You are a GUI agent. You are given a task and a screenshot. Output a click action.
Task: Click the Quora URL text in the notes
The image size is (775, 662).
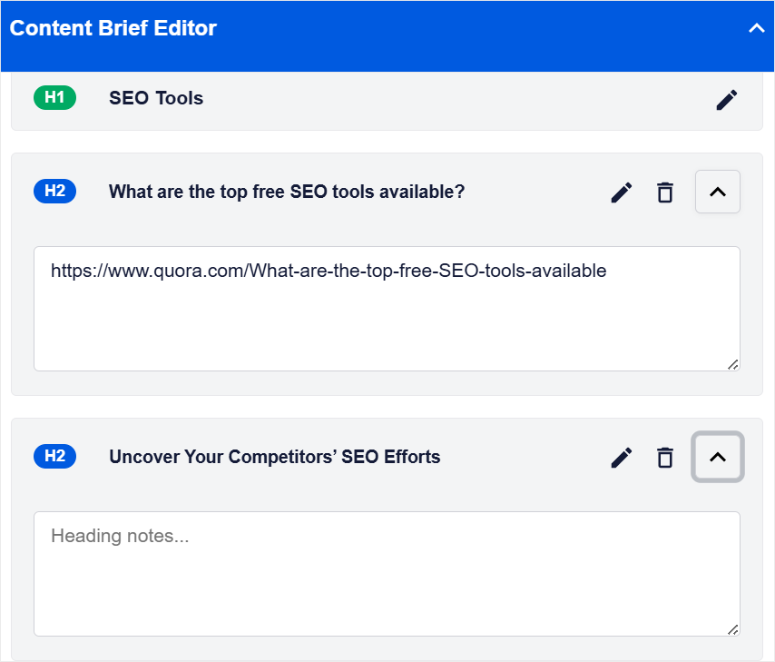coord(328,271)
